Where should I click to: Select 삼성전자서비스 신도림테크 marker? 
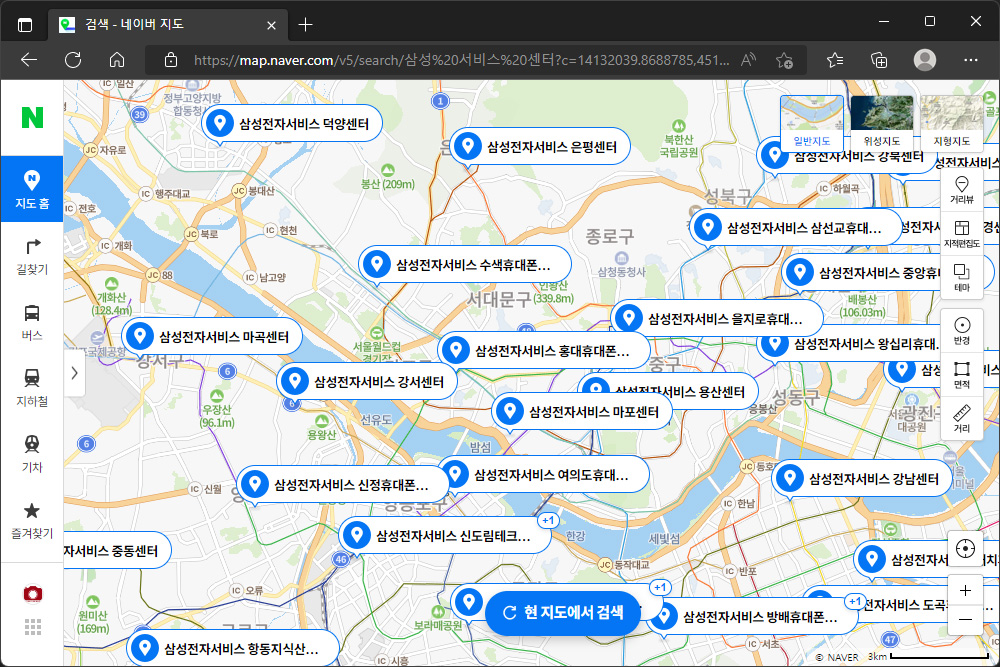[x=445, y=535]
